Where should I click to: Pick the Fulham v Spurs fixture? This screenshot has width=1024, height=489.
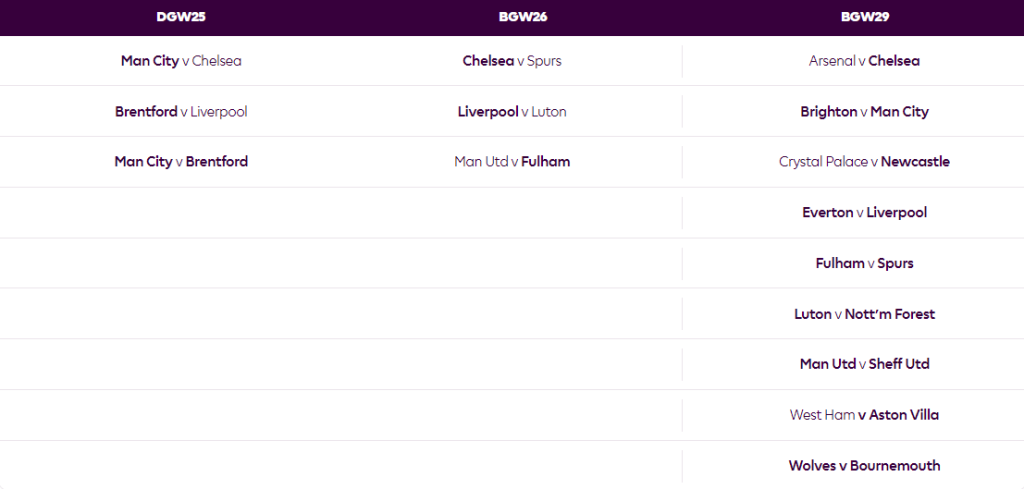(x=864, y=264)
